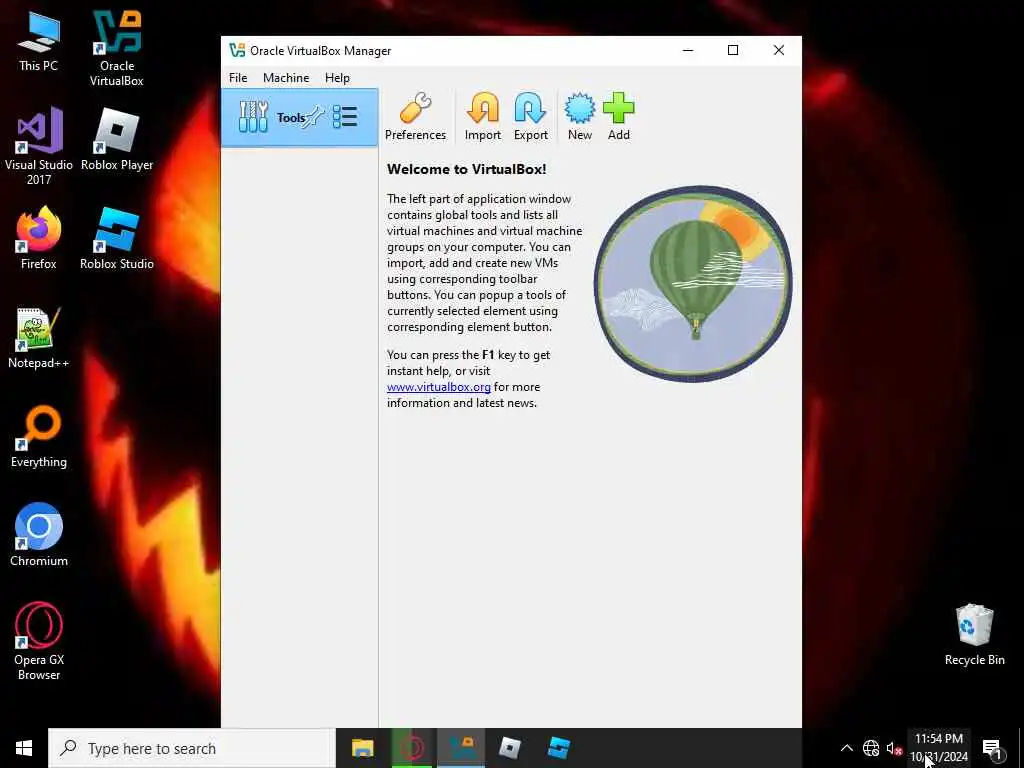Follow the www.virtualbox.org link
The height and width of the screenshot is (768, 1024).
(439, 387)
